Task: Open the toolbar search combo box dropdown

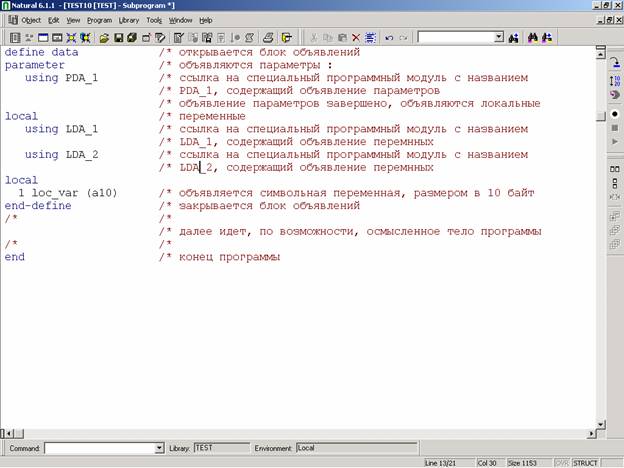Action: point(499,37)
